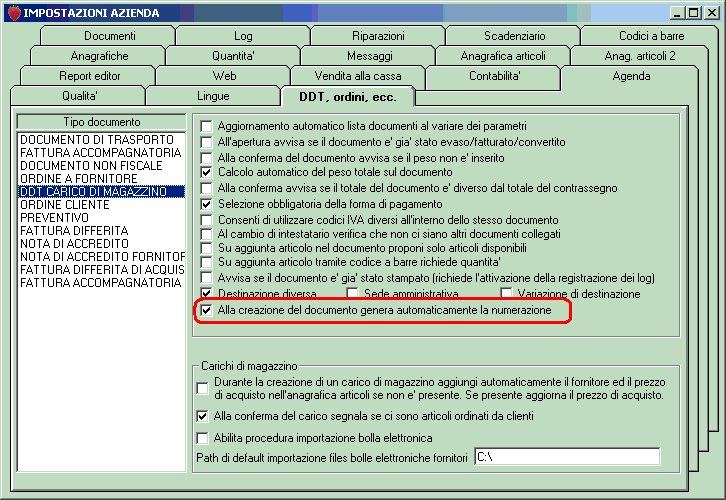Open the Riparazioni tab
The width and height of the screenshot is (726, 500).
[x=378, y=36]
